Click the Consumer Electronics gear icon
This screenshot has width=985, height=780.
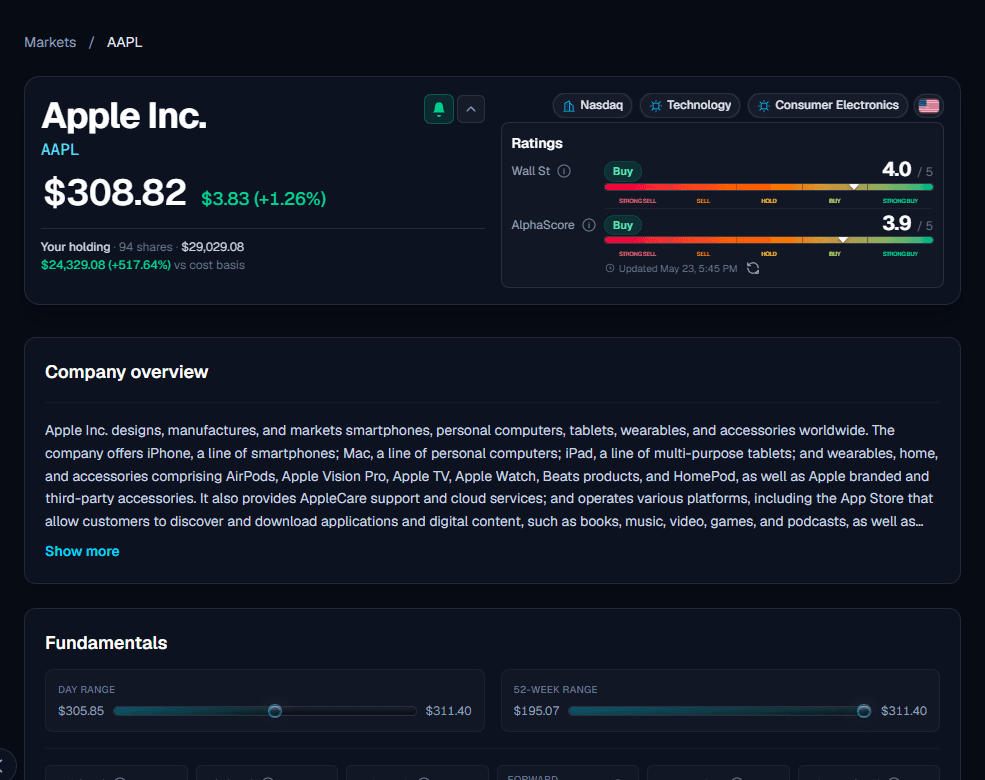[764, 106]
